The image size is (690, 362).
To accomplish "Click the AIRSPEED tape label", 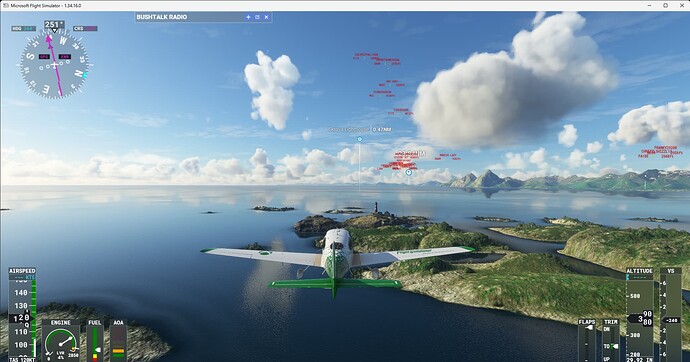I will coord(22,271).
